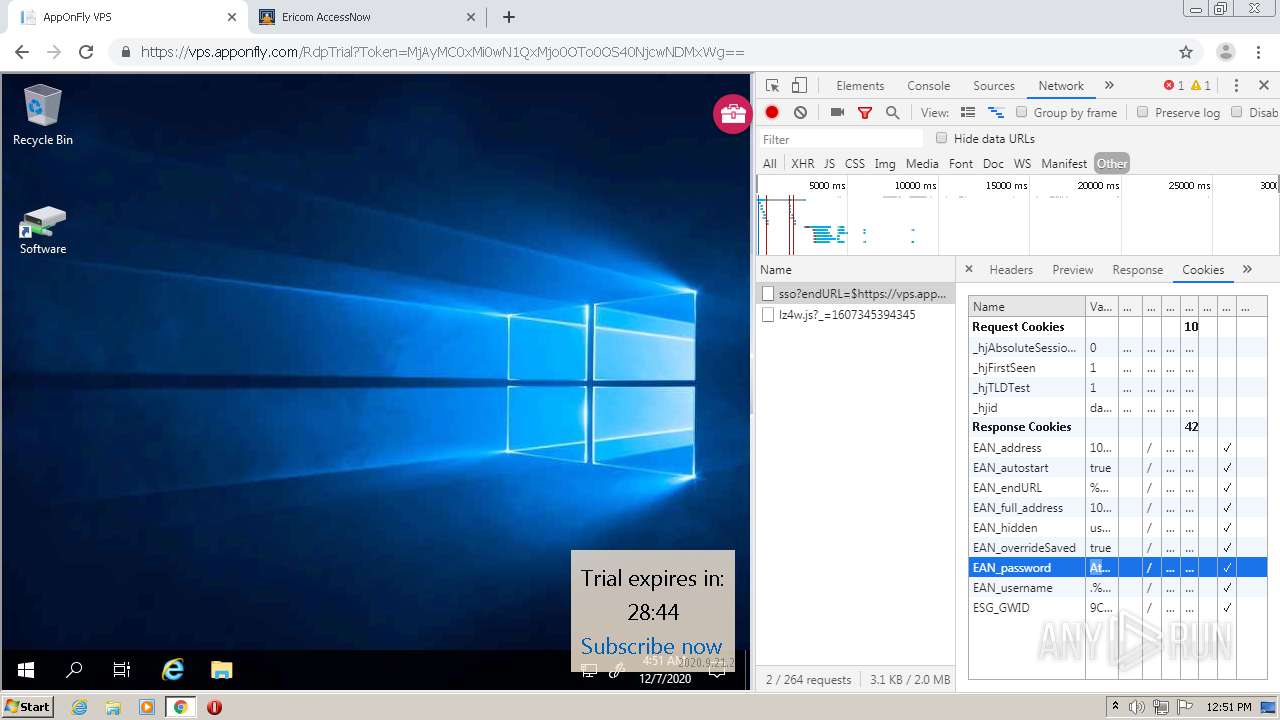Filter requests by JS type
This screenshot has height=720, width=1280.
(x=829, y=164)
